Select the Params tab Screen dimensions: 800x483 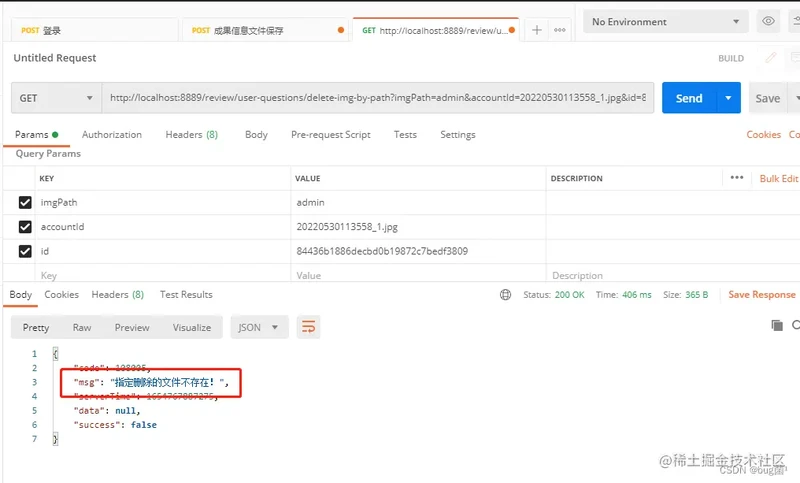(x=36, y=135)
